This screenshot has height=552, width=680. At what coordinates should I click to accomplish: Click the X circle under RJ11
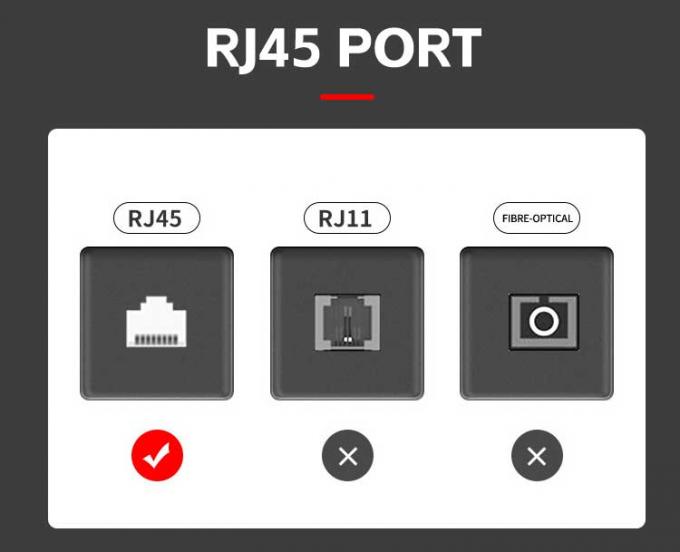[x=347, y=455]
